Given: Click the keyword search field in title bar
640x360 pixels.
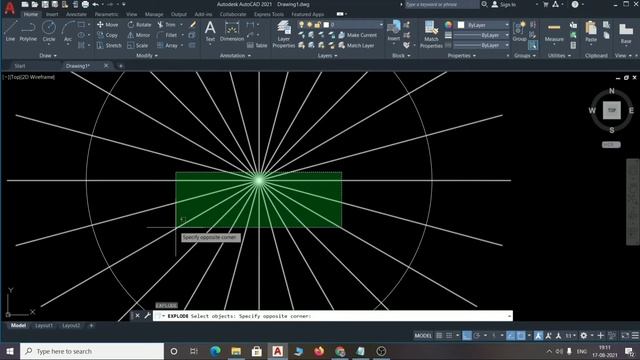Looking at the screenshot, I should click(441, 4).
